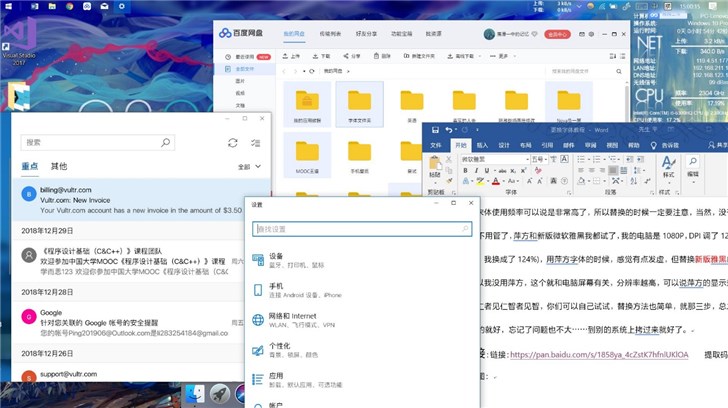Activate the Format Painter in Word
This screenshot has height=408, width=728.
coord(448,181)
